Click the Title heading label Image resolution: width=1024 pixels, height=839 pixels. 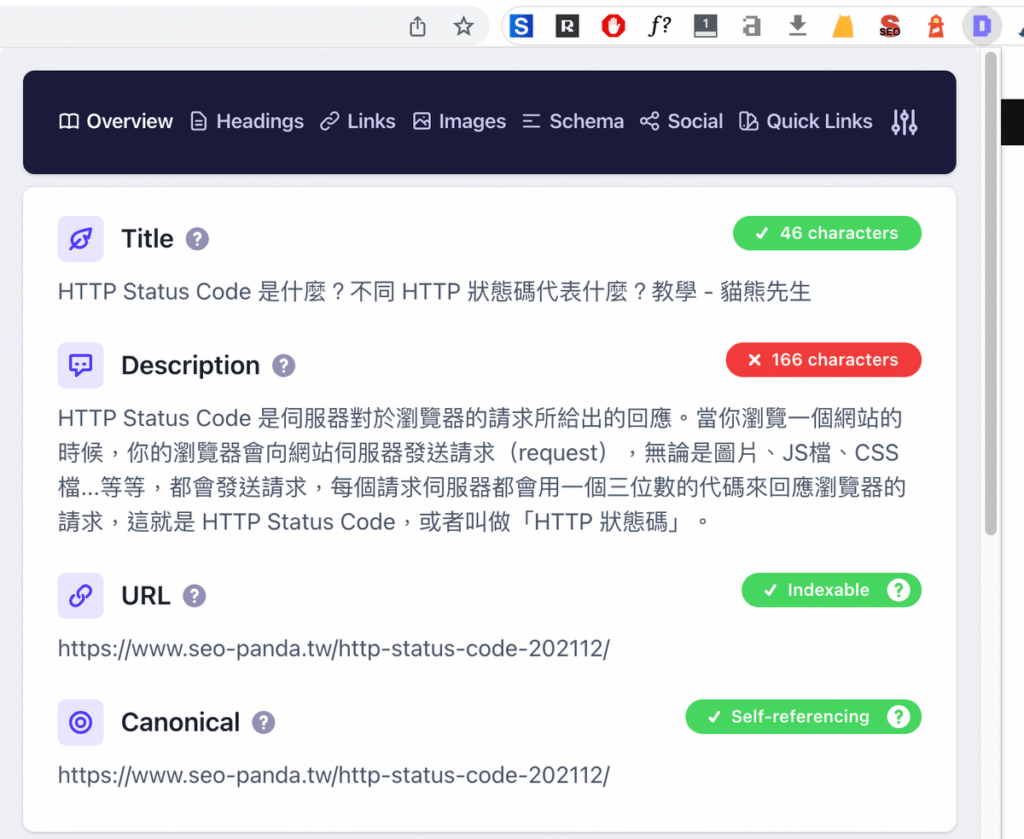click(x=148, y=239)
